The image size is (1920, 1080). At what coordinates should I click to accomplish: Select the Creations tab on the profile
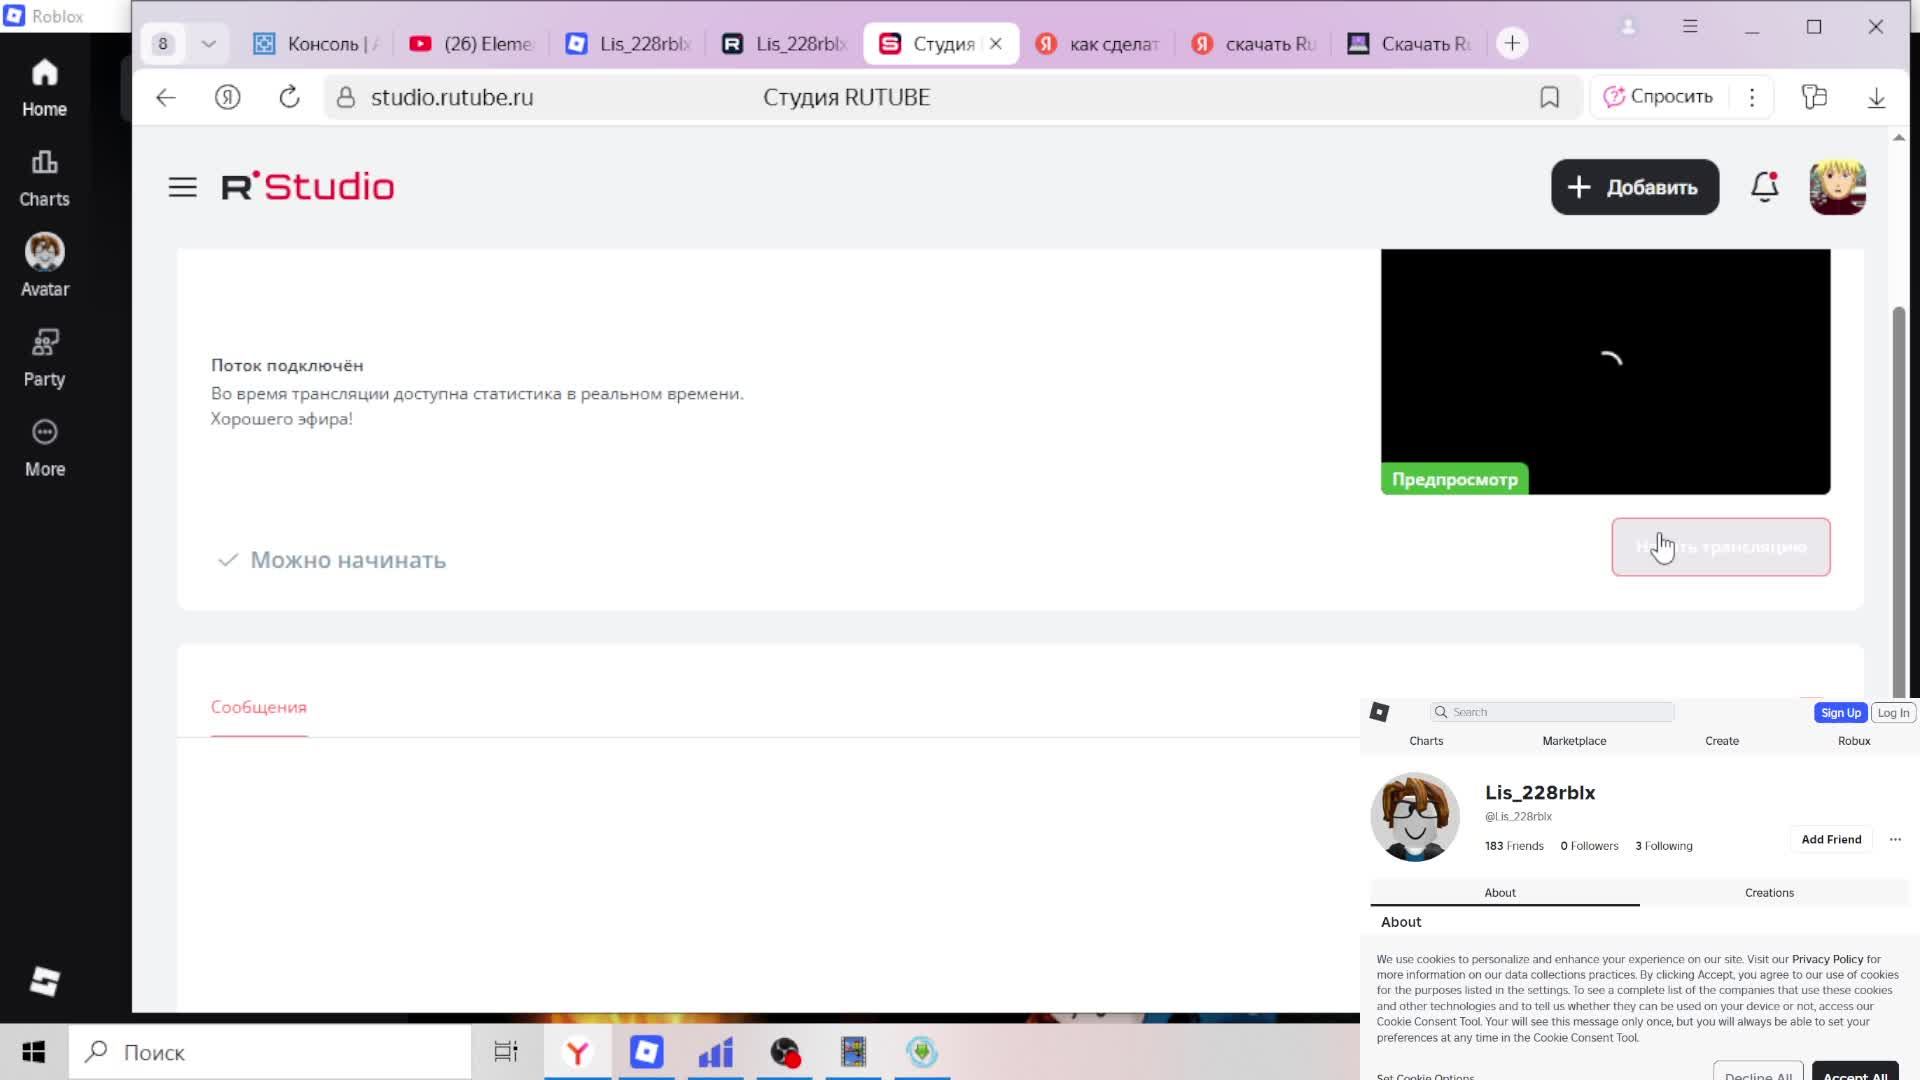(1769, 893)
